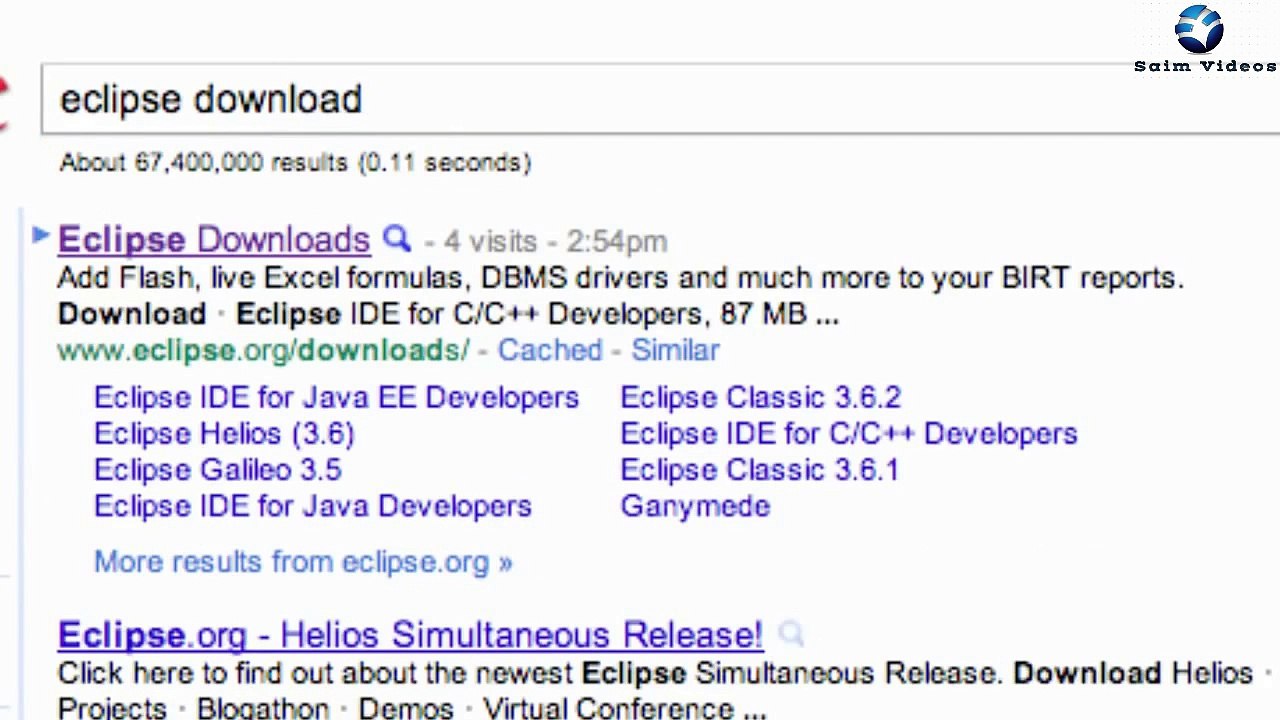Open Eclipse IDE for Java Developers link

(x=312, y=506)
